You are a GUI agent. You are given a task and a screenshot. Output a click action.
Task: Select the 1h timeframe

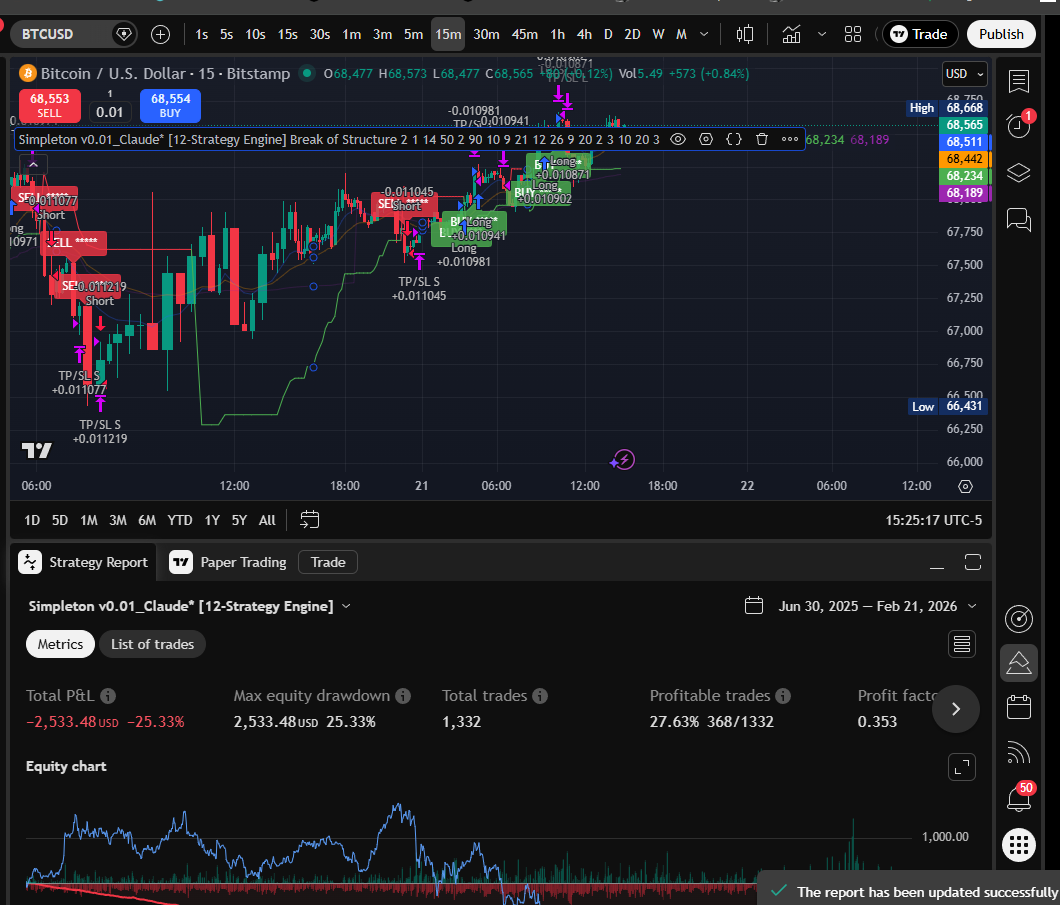[x=558, y=33]
